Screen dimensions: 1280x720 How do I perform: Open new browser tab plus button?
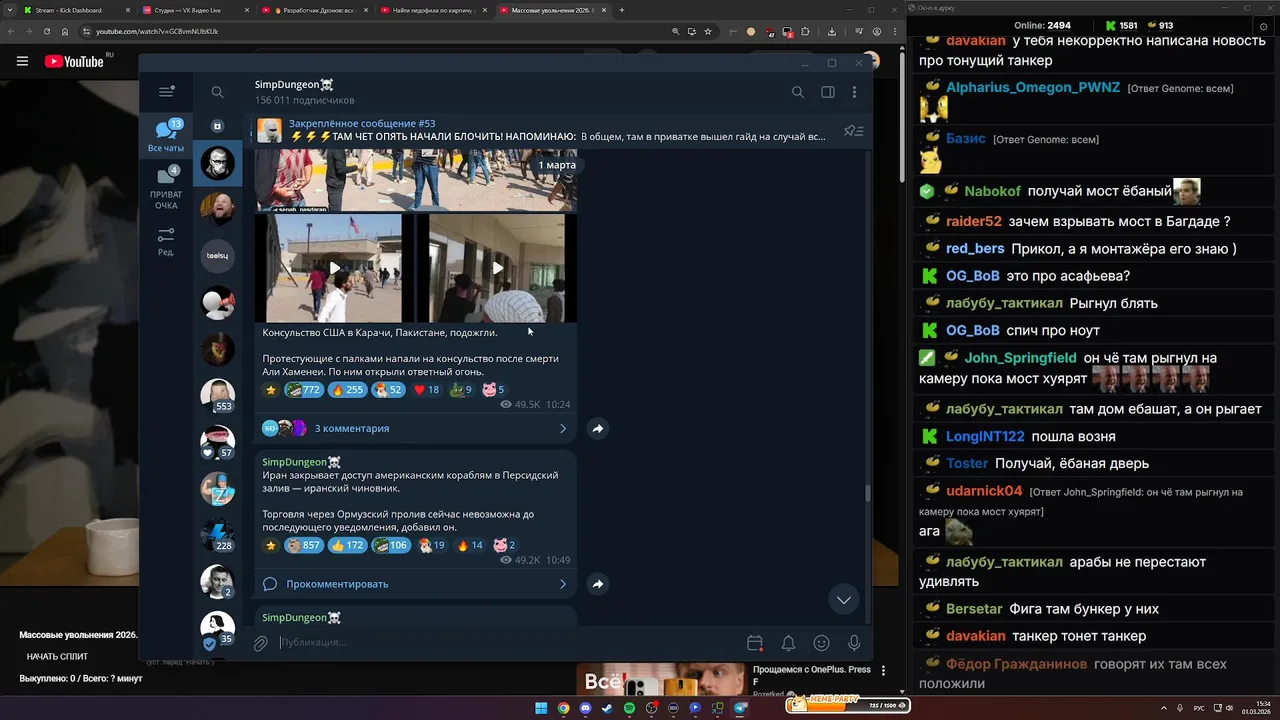(622, 10)
